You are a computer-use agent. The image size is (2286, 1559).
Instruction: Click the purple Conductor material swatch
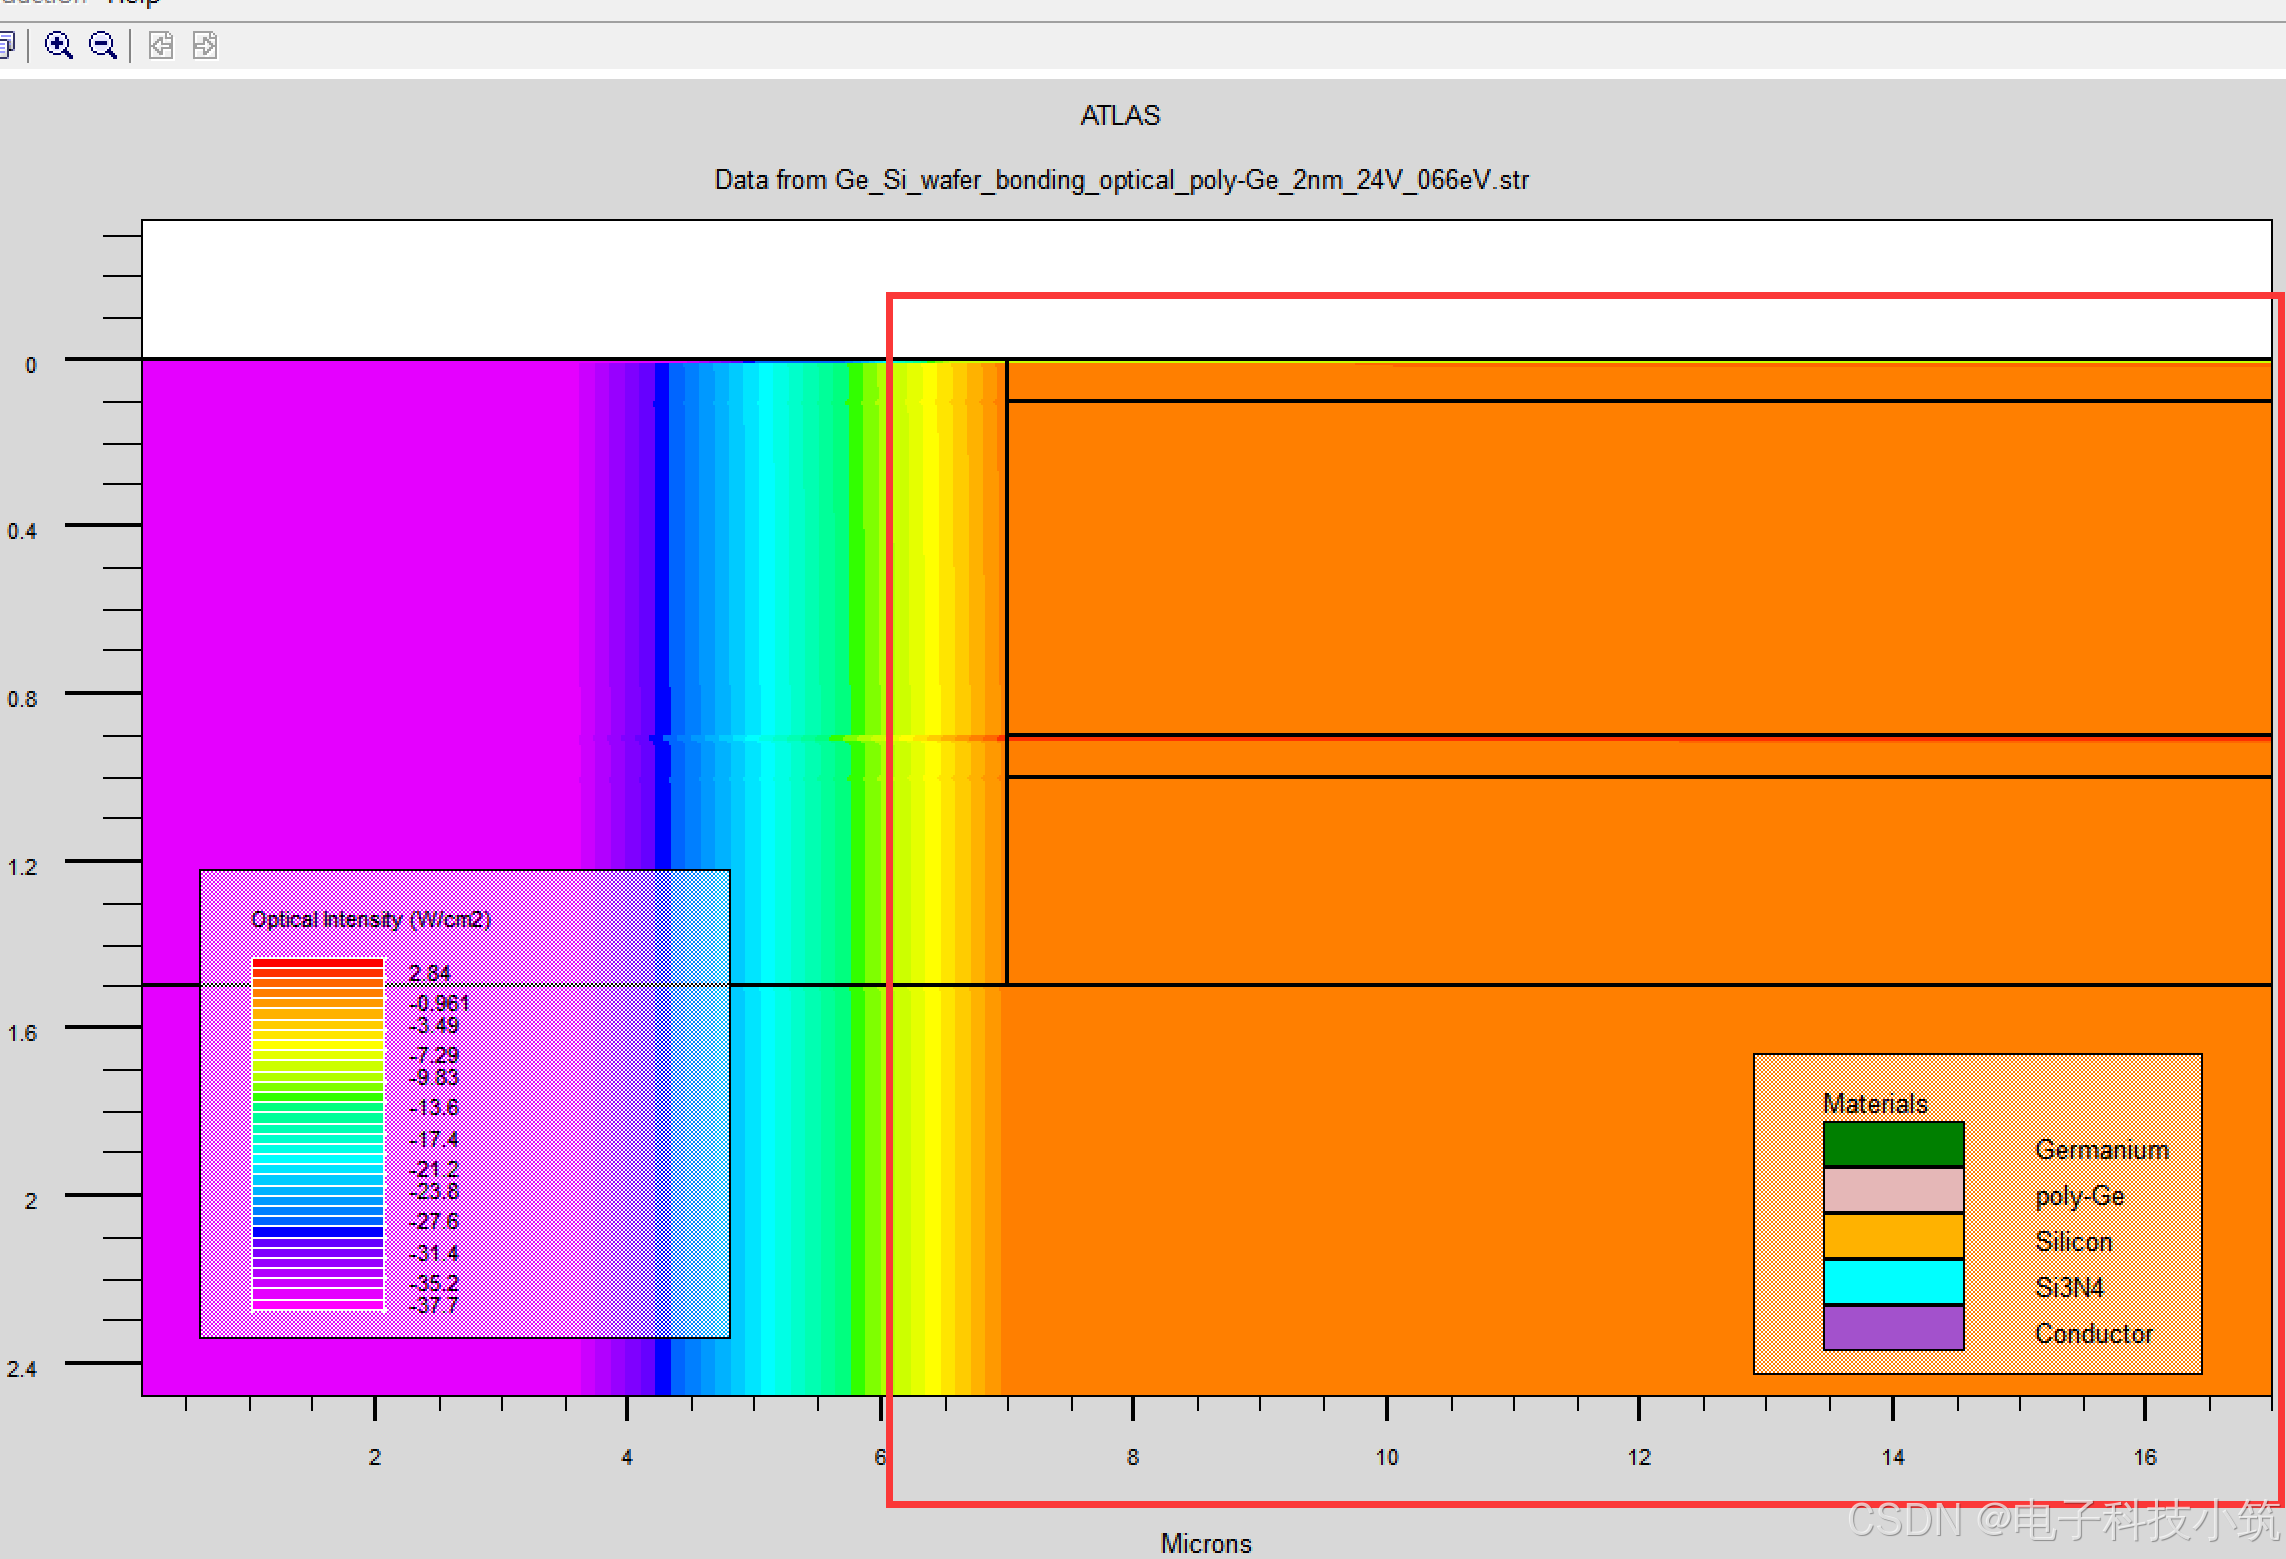click(1892, 1328)
